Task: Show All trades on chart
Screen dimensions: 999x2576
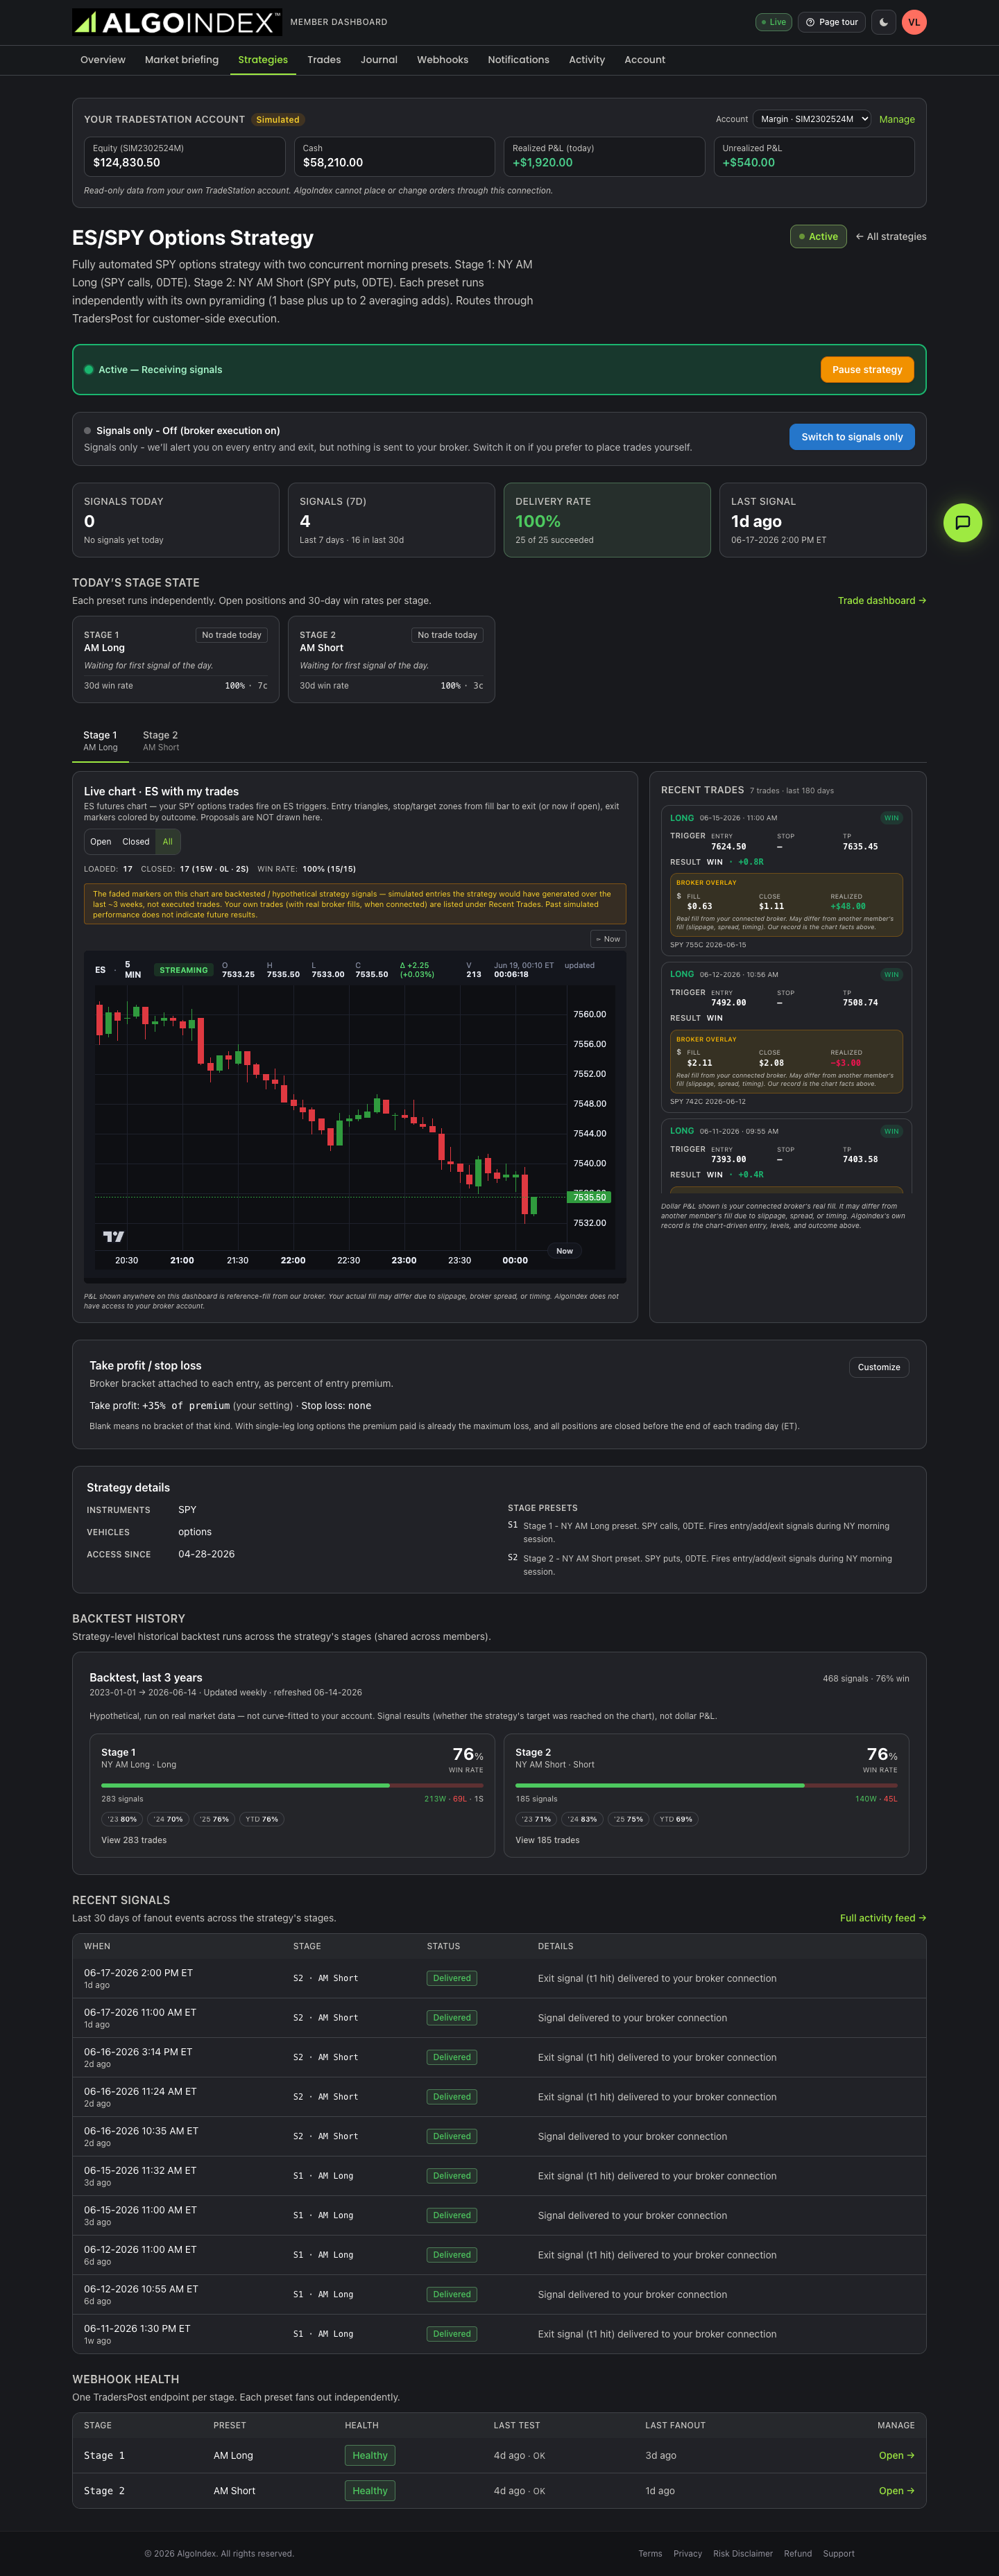Action: pyautogui.click(x=168, y=842)
